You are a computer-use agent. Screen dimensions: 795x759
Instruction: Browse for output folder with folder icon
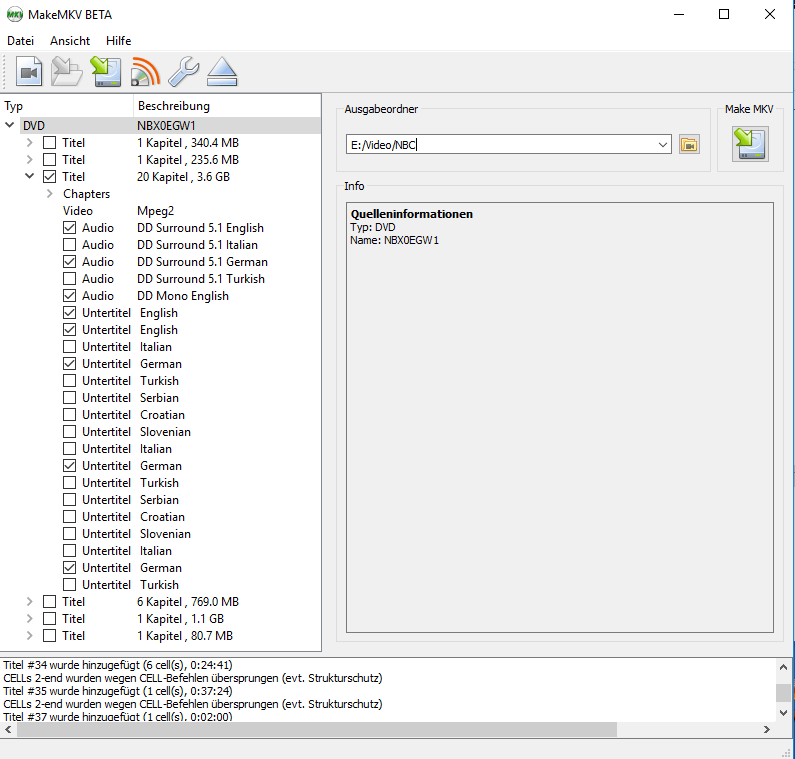[689, 145]
